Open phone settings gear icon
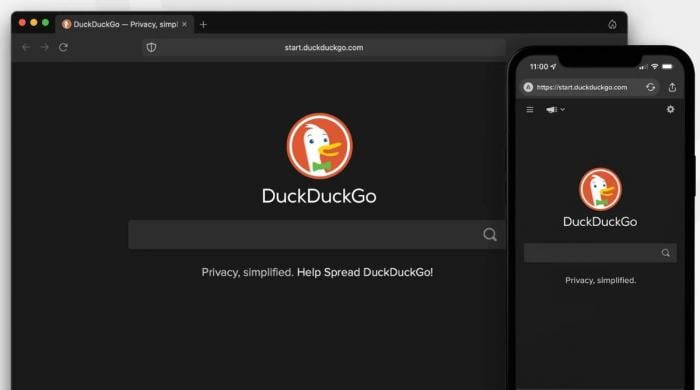 coord(670,109)
